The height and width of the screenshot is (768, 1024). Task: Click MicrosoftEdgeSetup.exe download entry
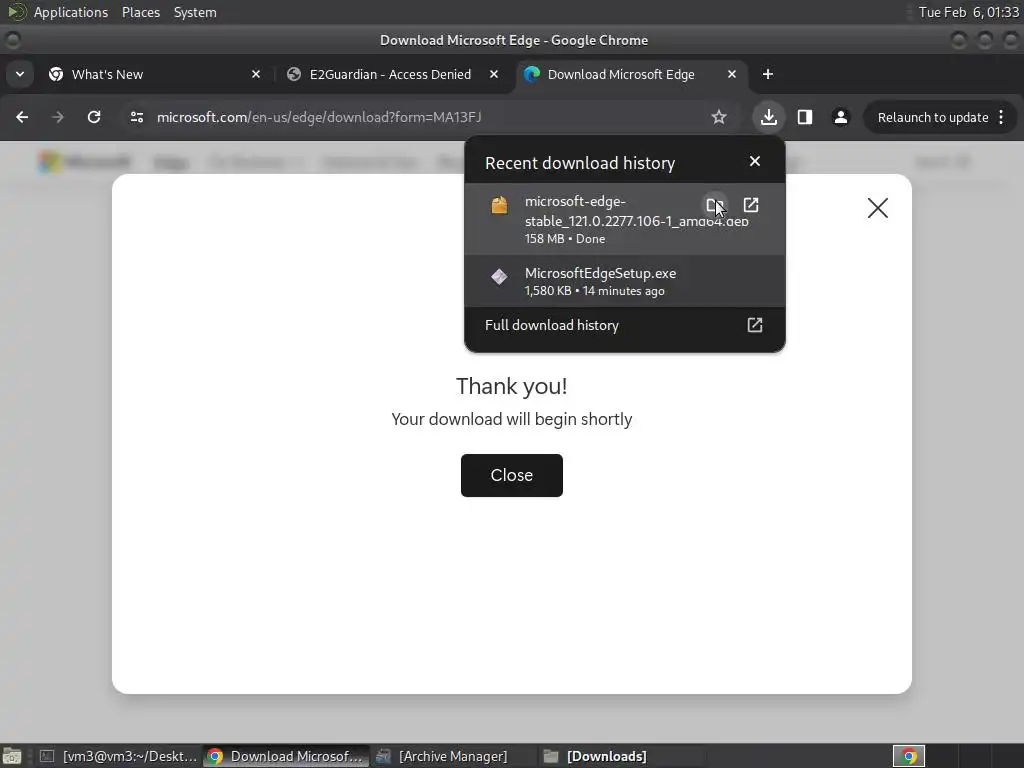[625, 281]
